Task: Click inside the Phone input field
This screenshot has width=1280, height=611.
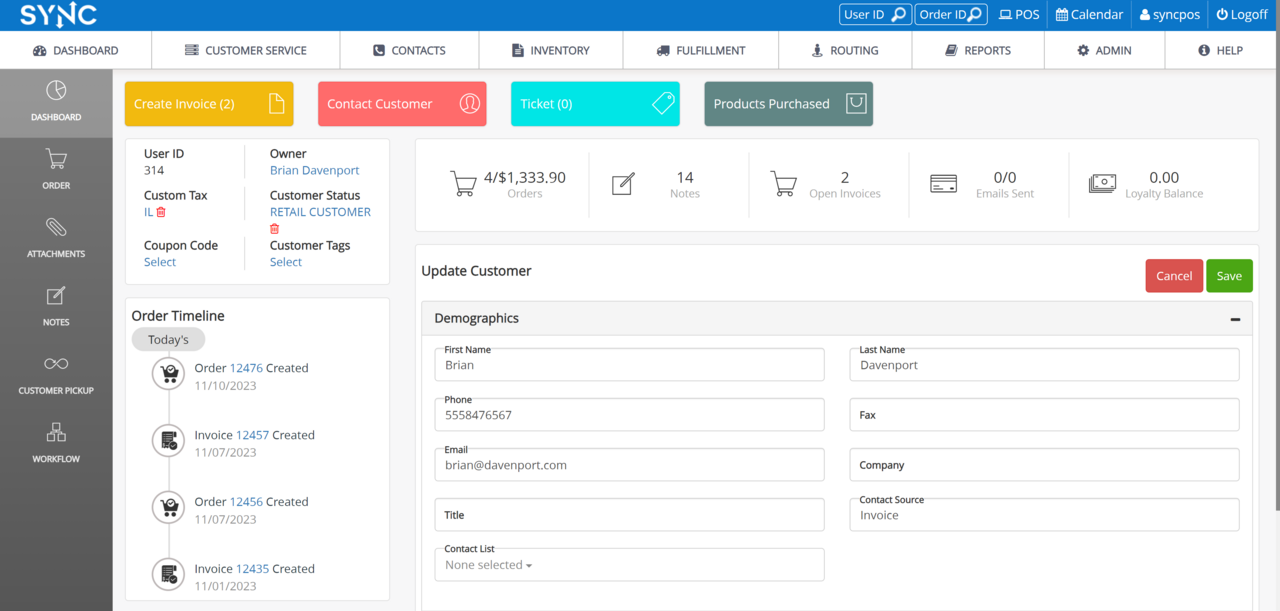Action: coord(629,414)
